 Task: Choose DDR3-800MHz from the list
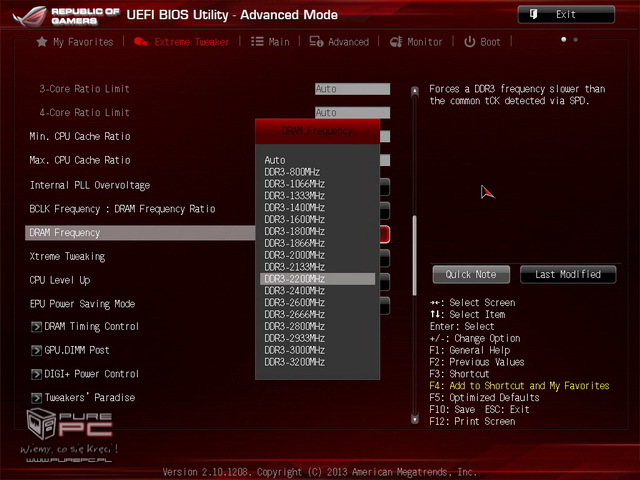click(x=292, y=172)
